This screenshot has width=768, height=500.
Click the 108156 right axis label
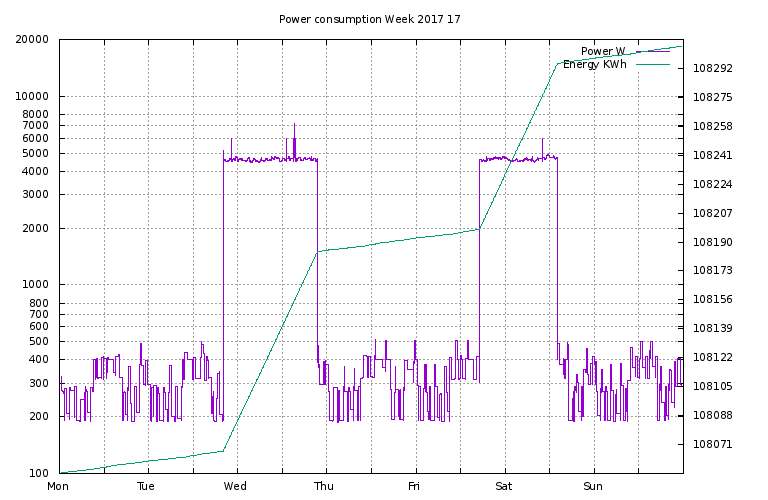coord(713,299)
